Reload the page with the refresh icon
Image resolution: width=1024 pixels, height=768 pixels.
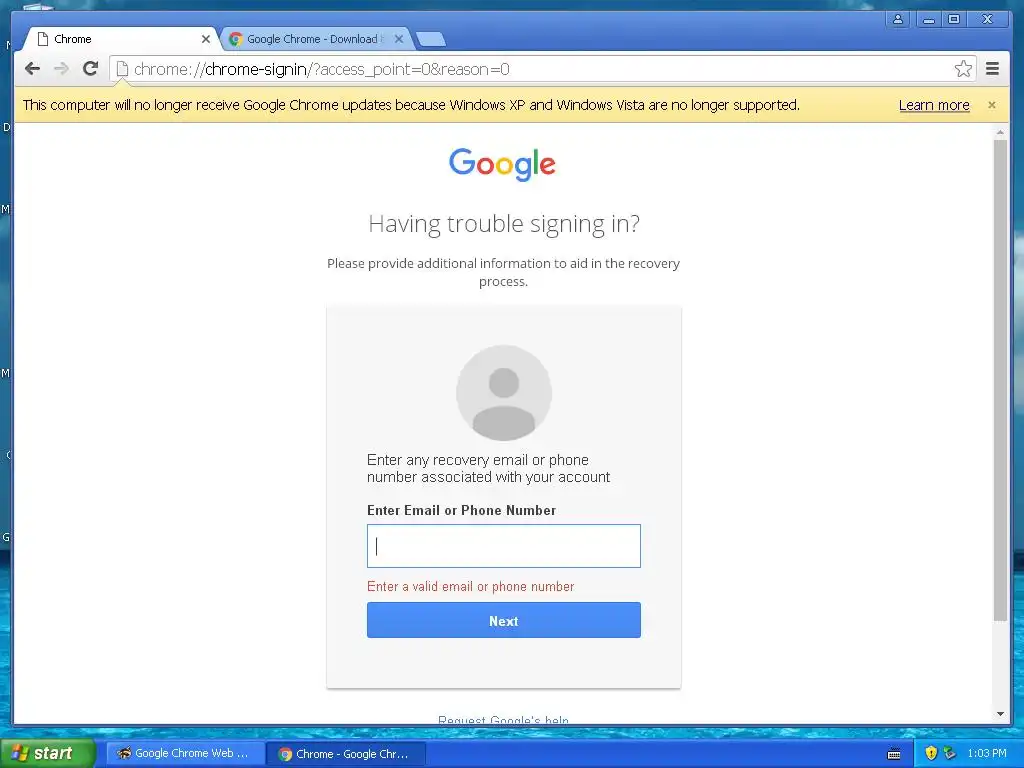91,69
